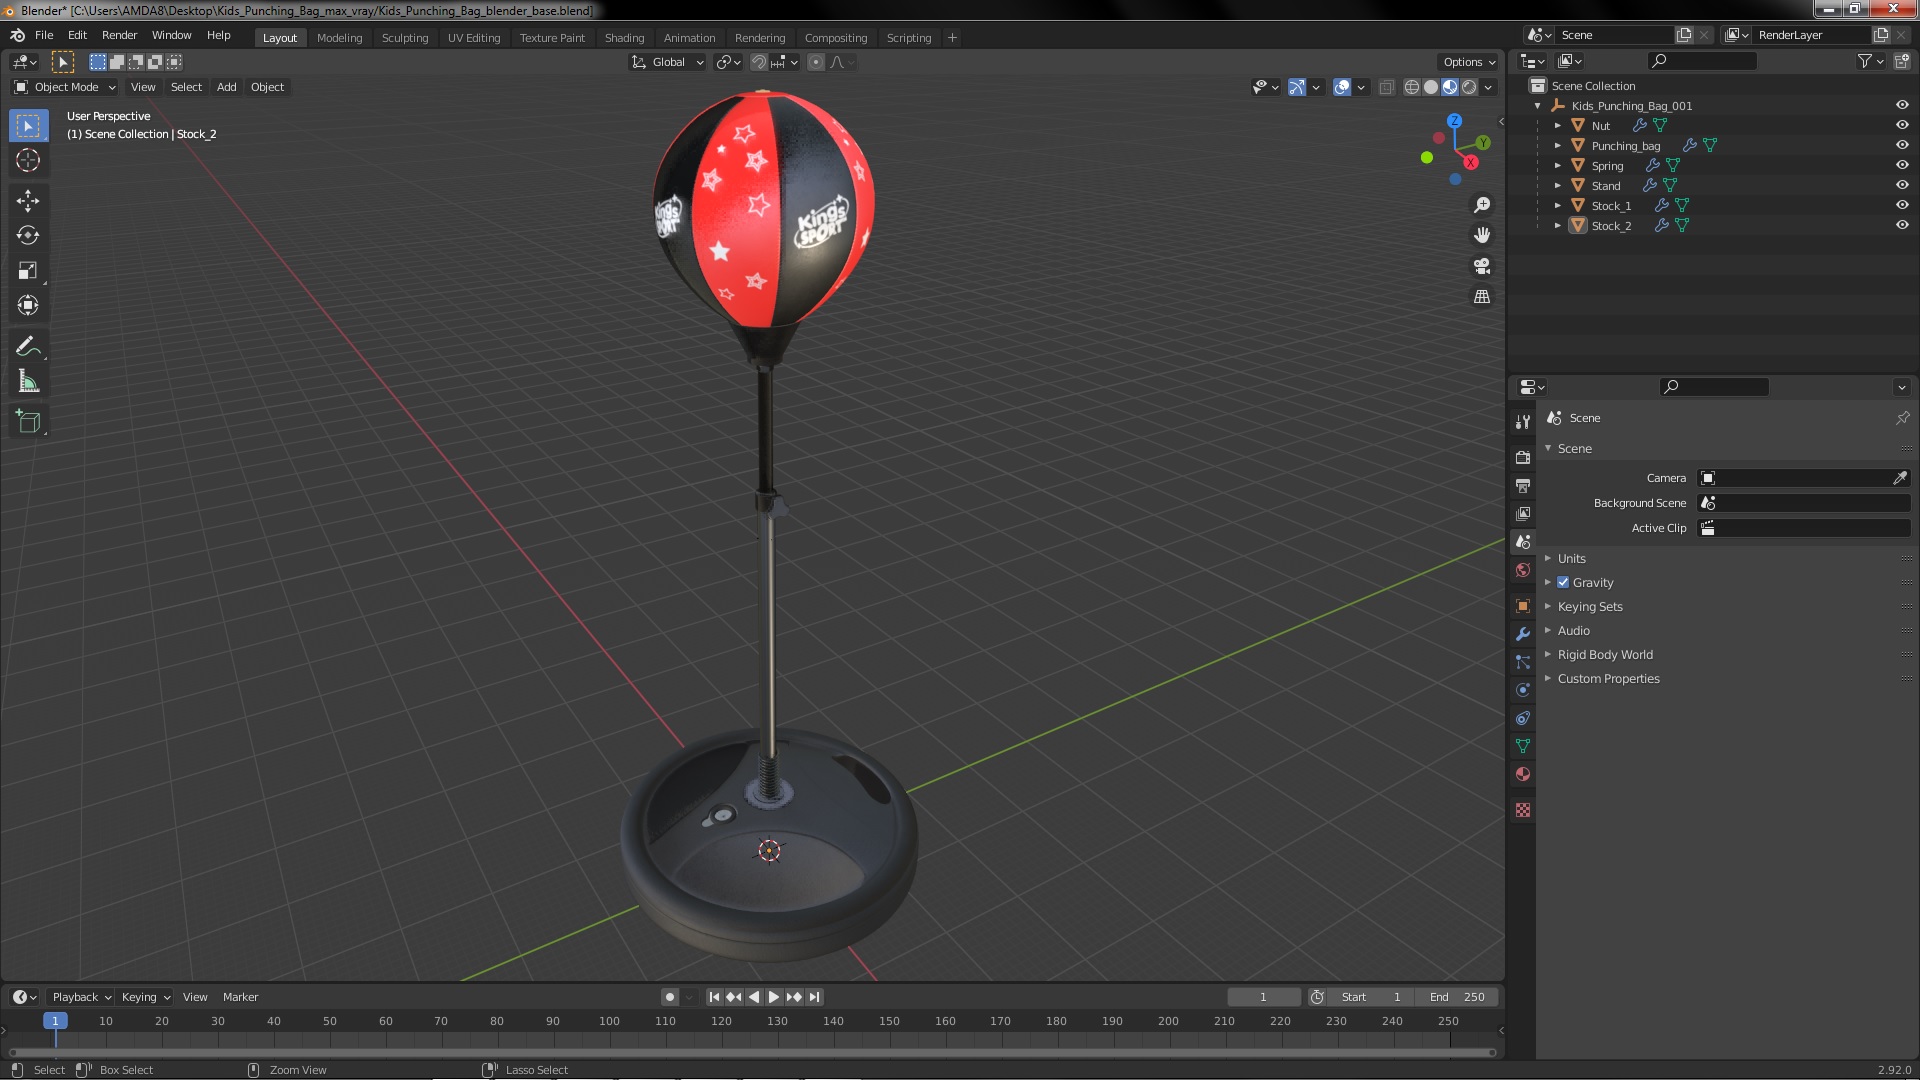The height and width of the screenshot is (1080, 1920).
Task: Select the Annotate tool
Action: pyautogui.click(x=28, y=347)
